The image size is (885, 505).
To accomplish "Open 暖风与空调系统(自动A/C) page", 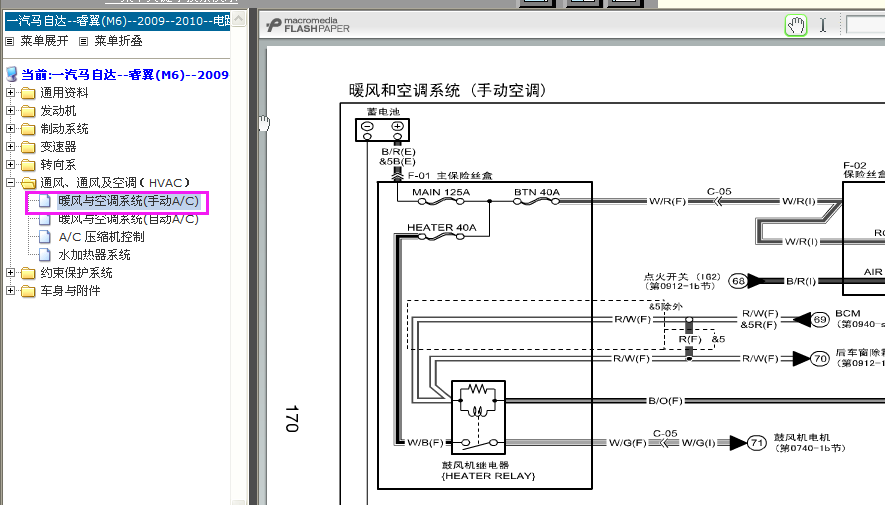I will [128, 219].
